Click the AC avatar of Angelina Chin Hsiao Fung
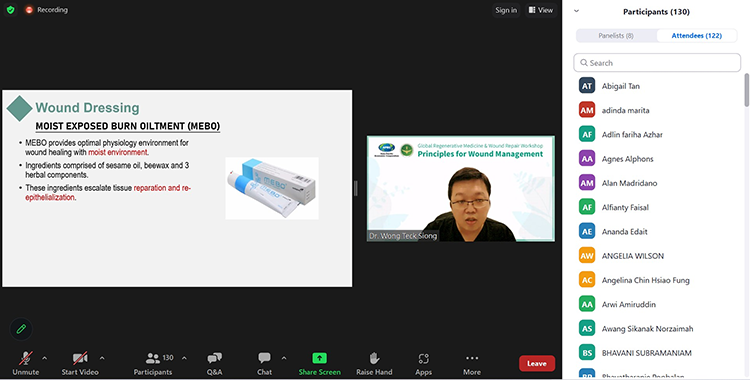750x380 pixels. point(587,280)
